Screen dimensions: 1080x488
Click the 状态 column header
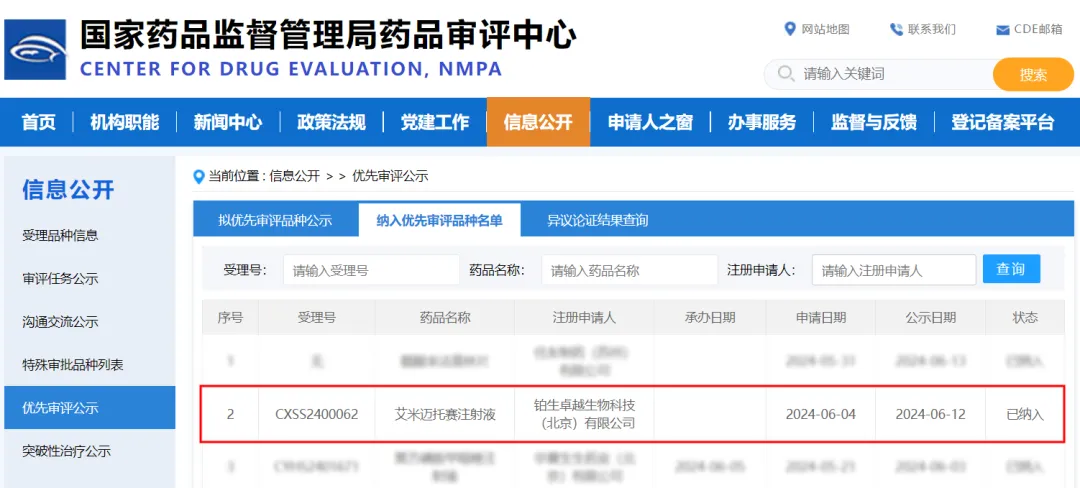tap(1025, 317)
